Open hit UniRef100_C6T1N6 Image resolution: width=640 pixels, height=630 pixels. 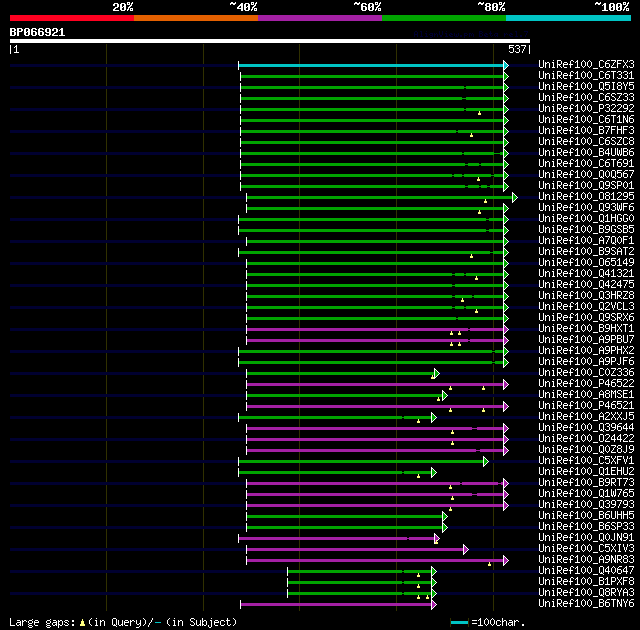[586, 120]
